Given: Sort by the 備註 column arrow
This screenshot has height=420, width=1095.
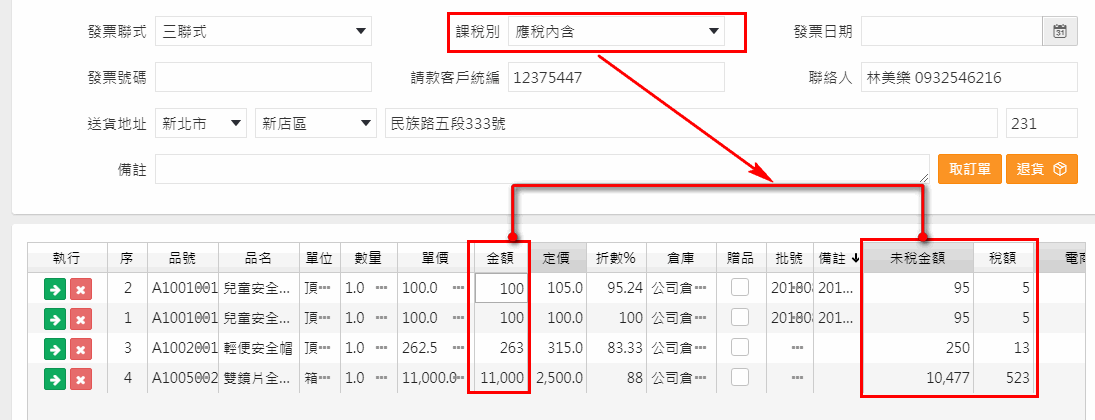Looking at the screenshot, I should (x=854, y=259).
